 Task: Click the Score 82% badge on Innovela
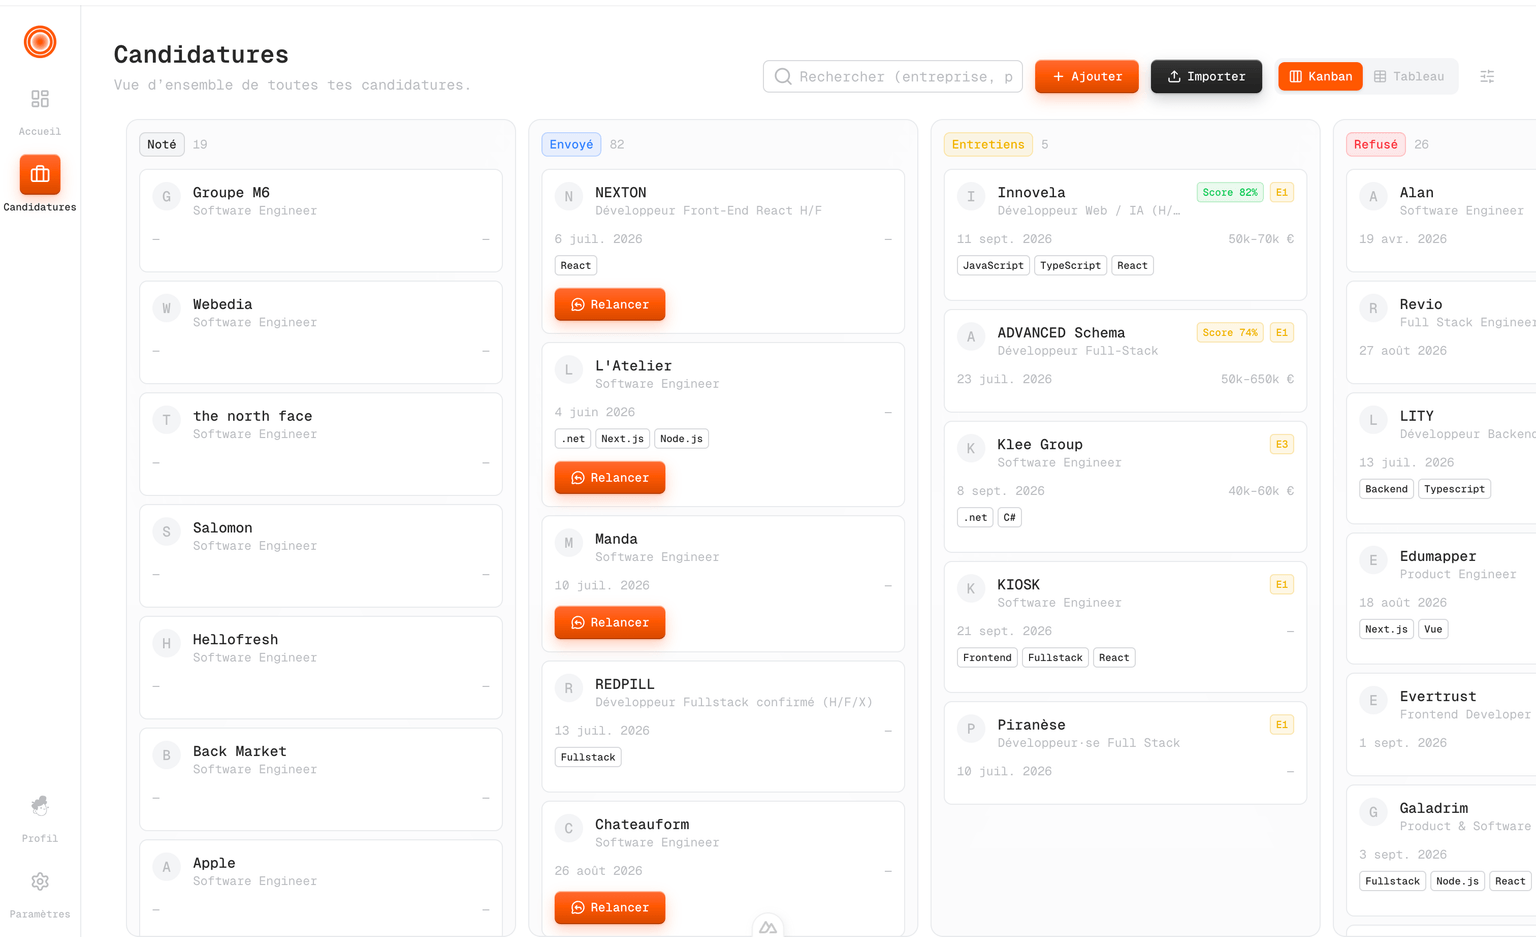[1230, 192]
